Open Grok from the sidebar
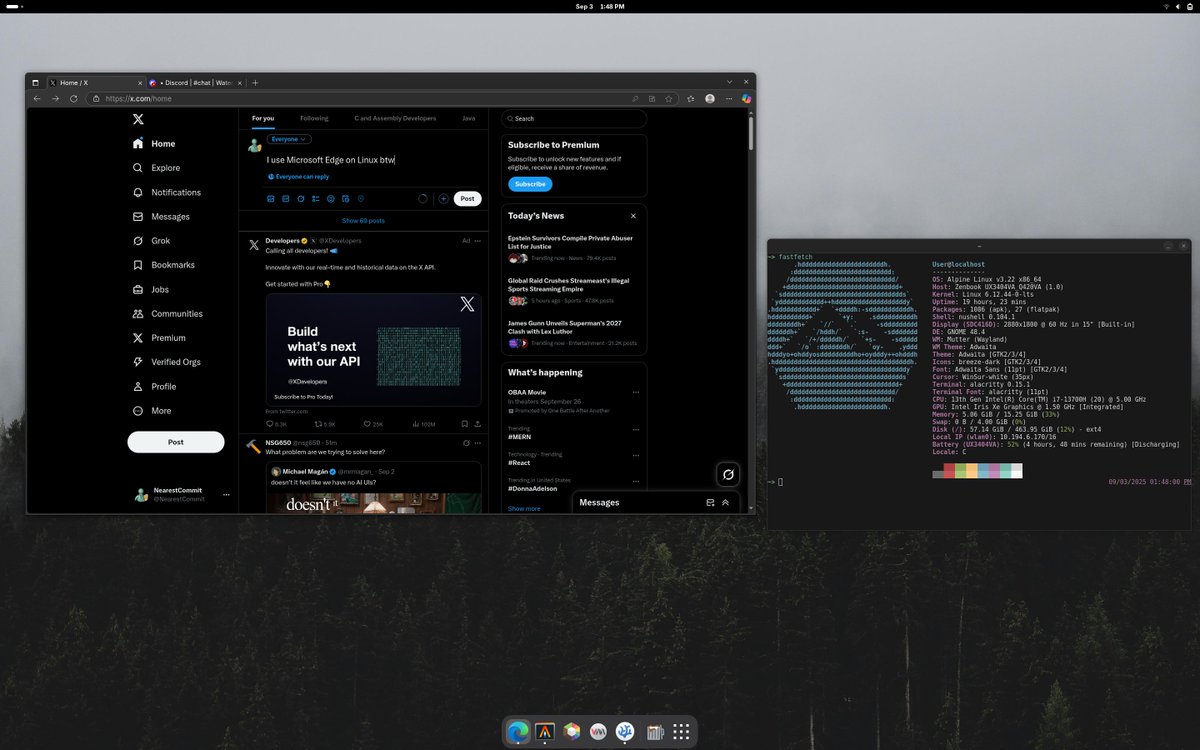The image size is (1200, 750). pos(151,241)
